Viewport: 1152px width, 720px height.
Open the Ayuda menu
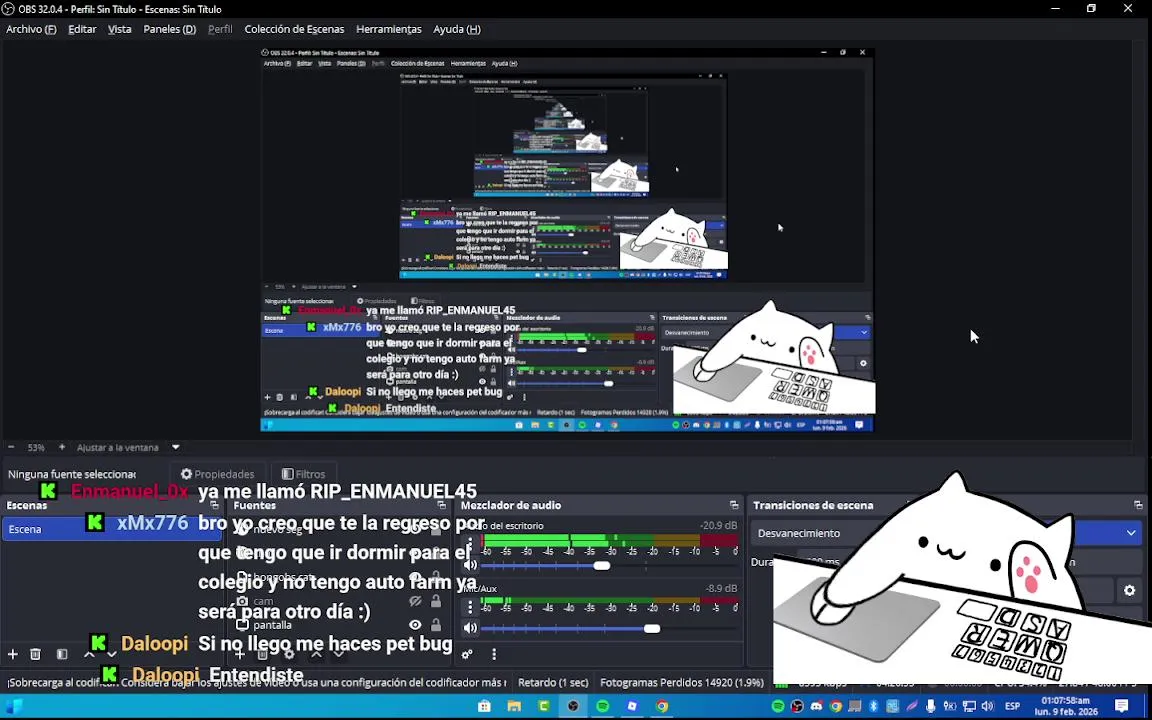(457, 29)
